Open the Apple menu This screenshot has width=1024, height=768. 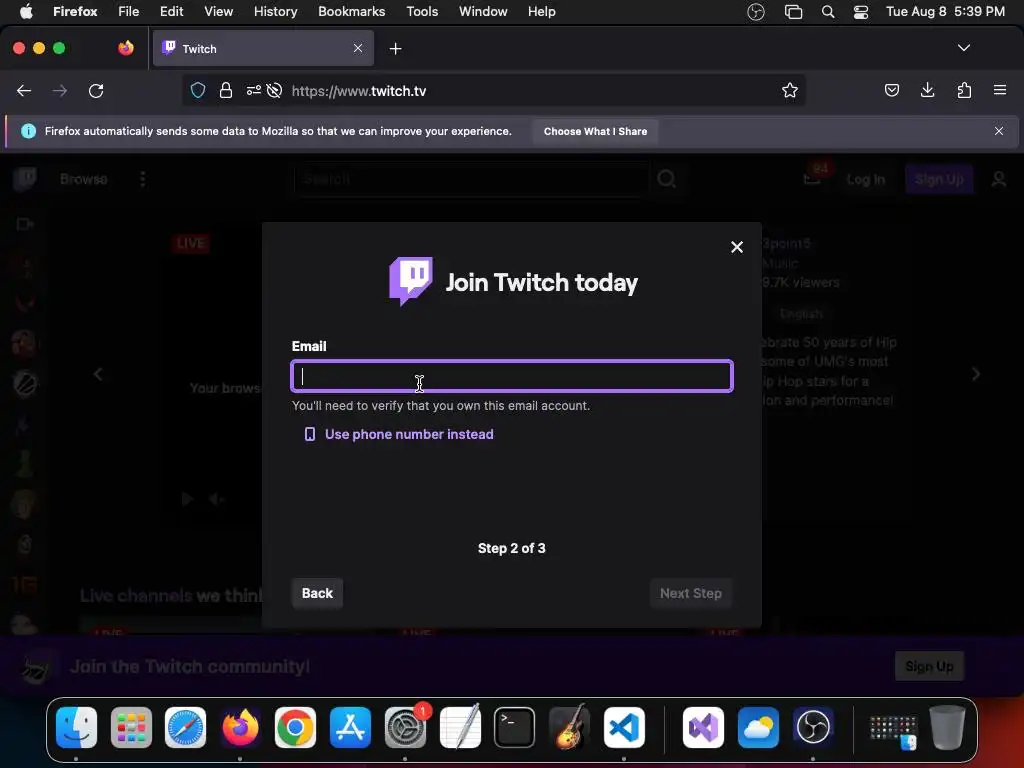pos(26,11)
